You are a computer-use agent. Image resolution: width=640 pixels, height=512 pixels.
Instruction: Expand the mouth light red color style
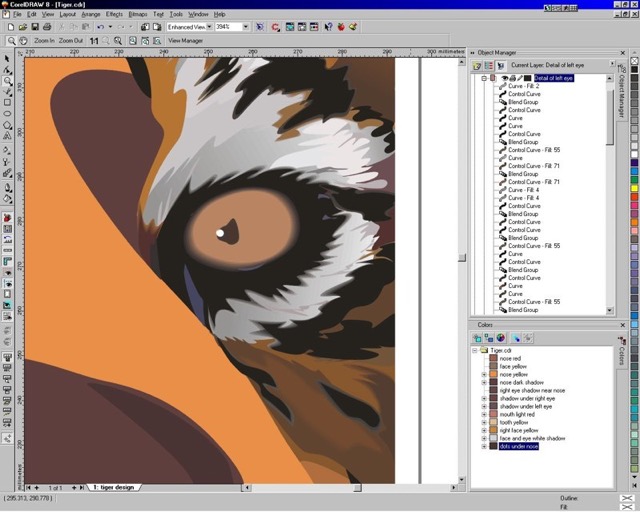coord(484,414)
